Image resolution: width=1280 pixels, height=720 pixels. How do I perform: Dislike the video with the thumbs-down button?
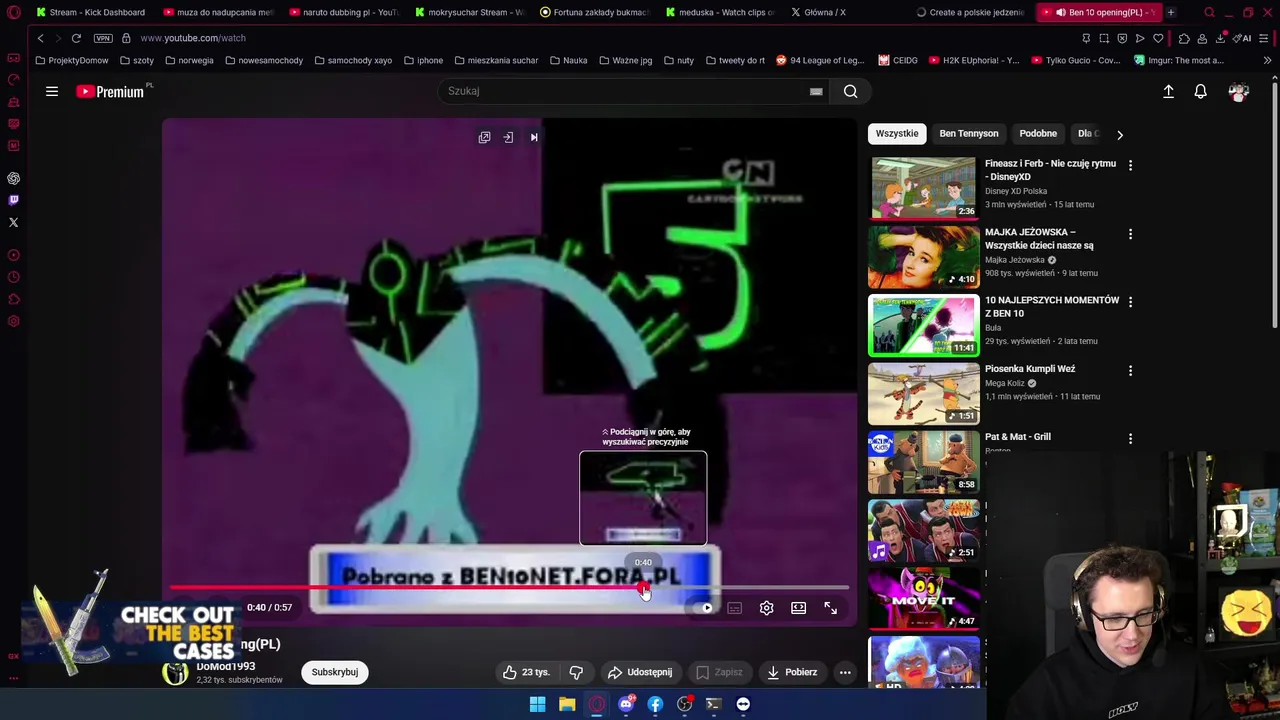click(576, 672)
